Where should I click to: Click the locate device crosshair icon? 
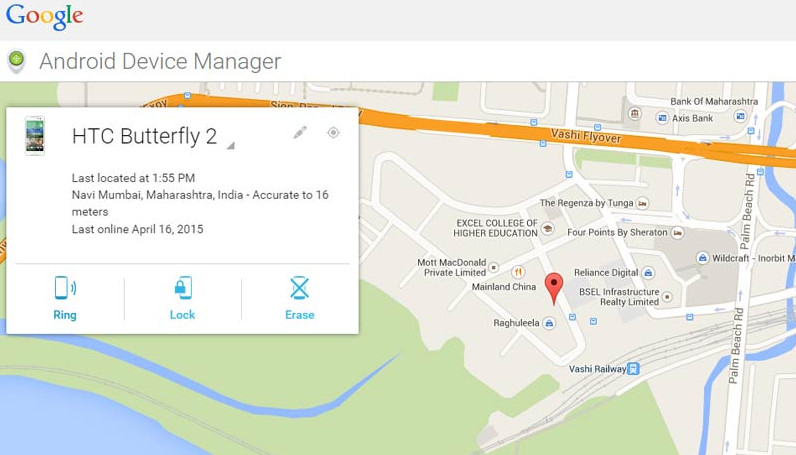coord(333,133)
